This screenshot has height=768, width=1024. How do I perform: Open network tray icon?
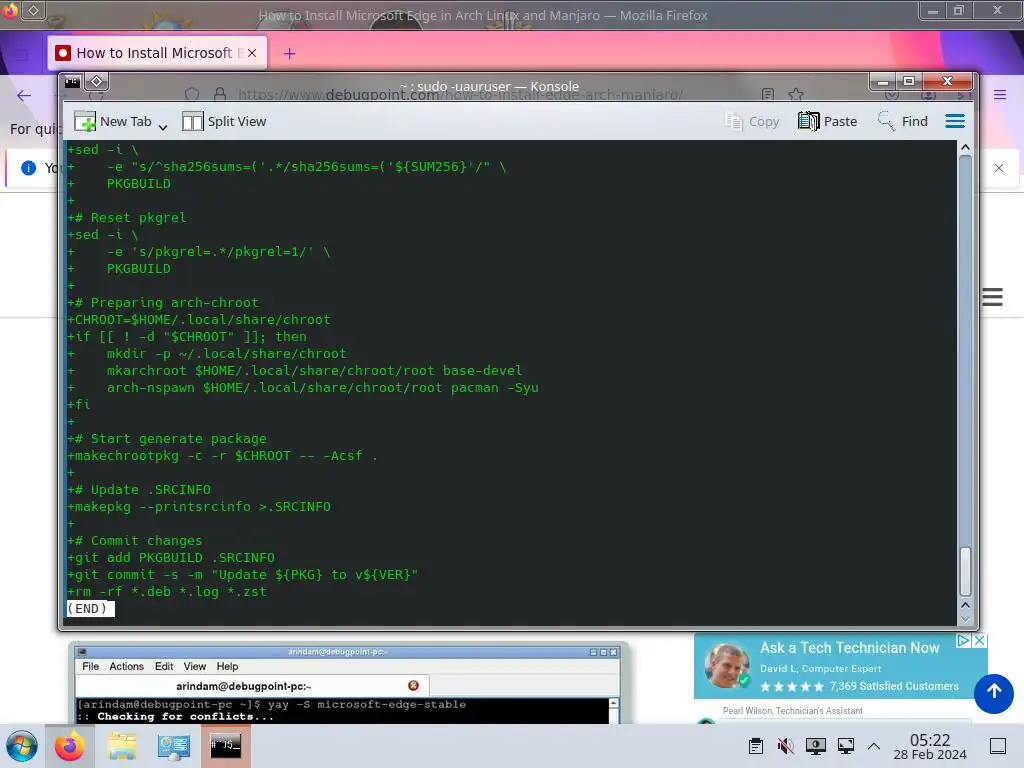(x=846, y=746)
